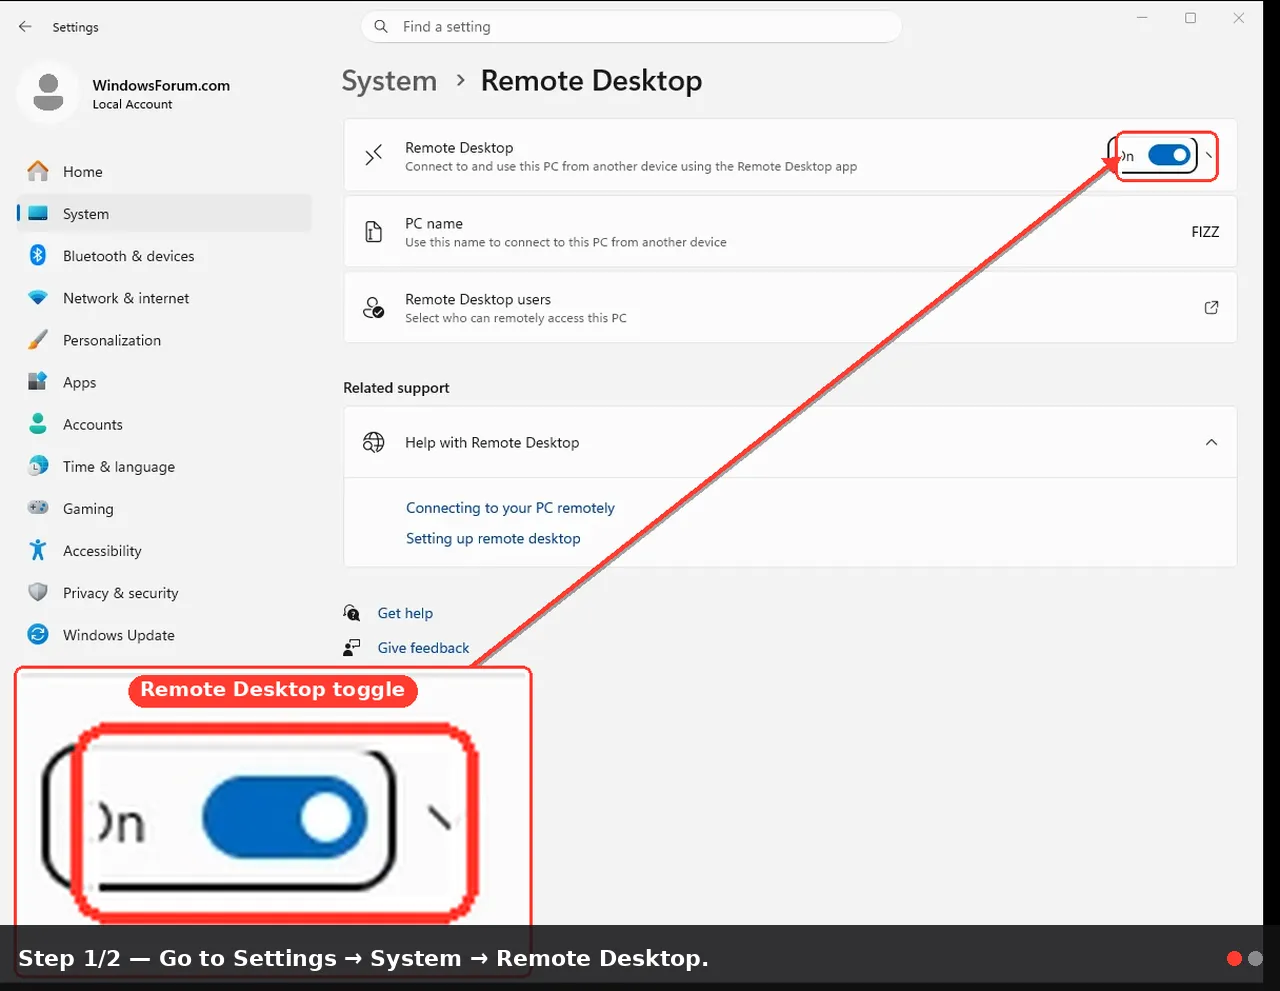Screen dimensions: 1280x991
Task: Open Network & internet via Wi-Fi icon
Action: click(38, 298)
